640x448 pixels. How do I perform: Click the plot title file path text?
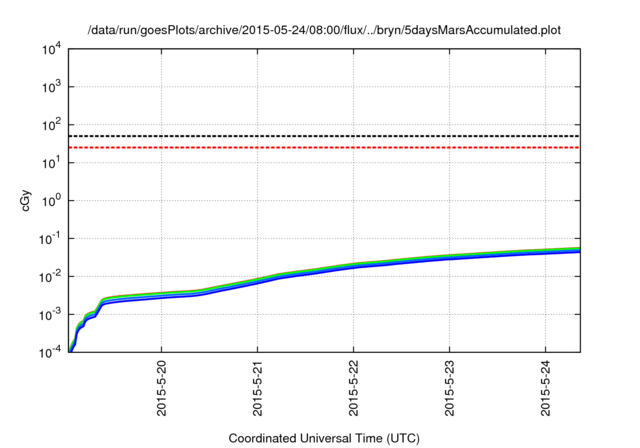pos(324,30)
